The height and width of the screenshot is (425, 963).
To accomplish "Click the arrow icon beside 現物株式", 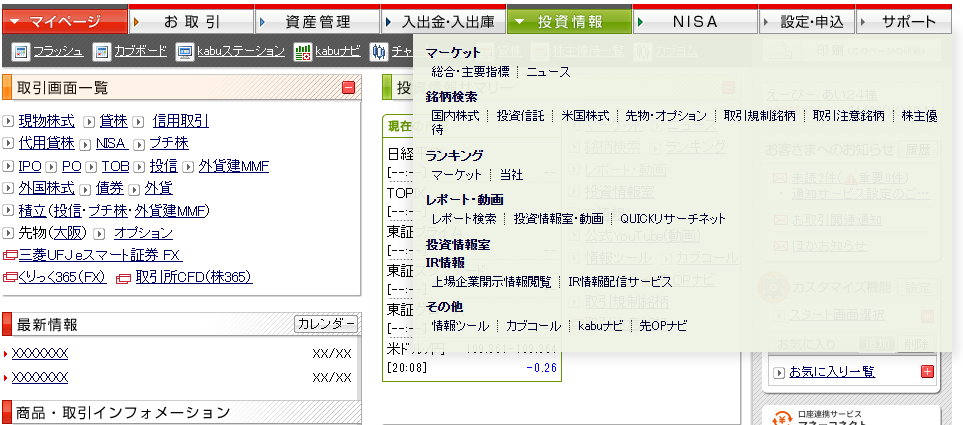I will click(x=8, y=121).
